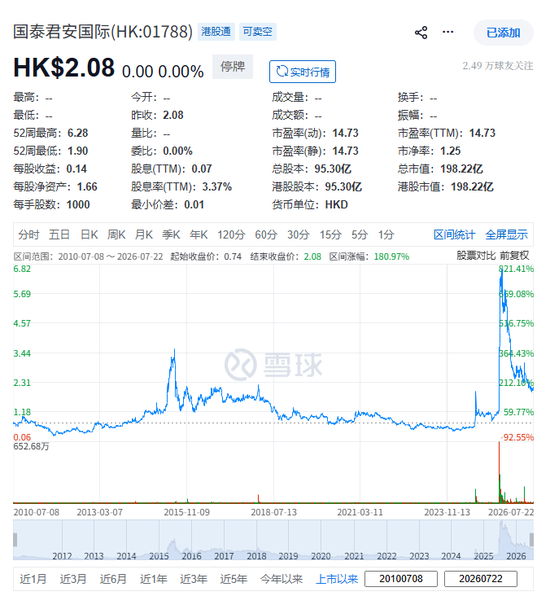Screen dimensions: 550x596
Task: Select the 近1月 range
Action: tap(33, 579)
